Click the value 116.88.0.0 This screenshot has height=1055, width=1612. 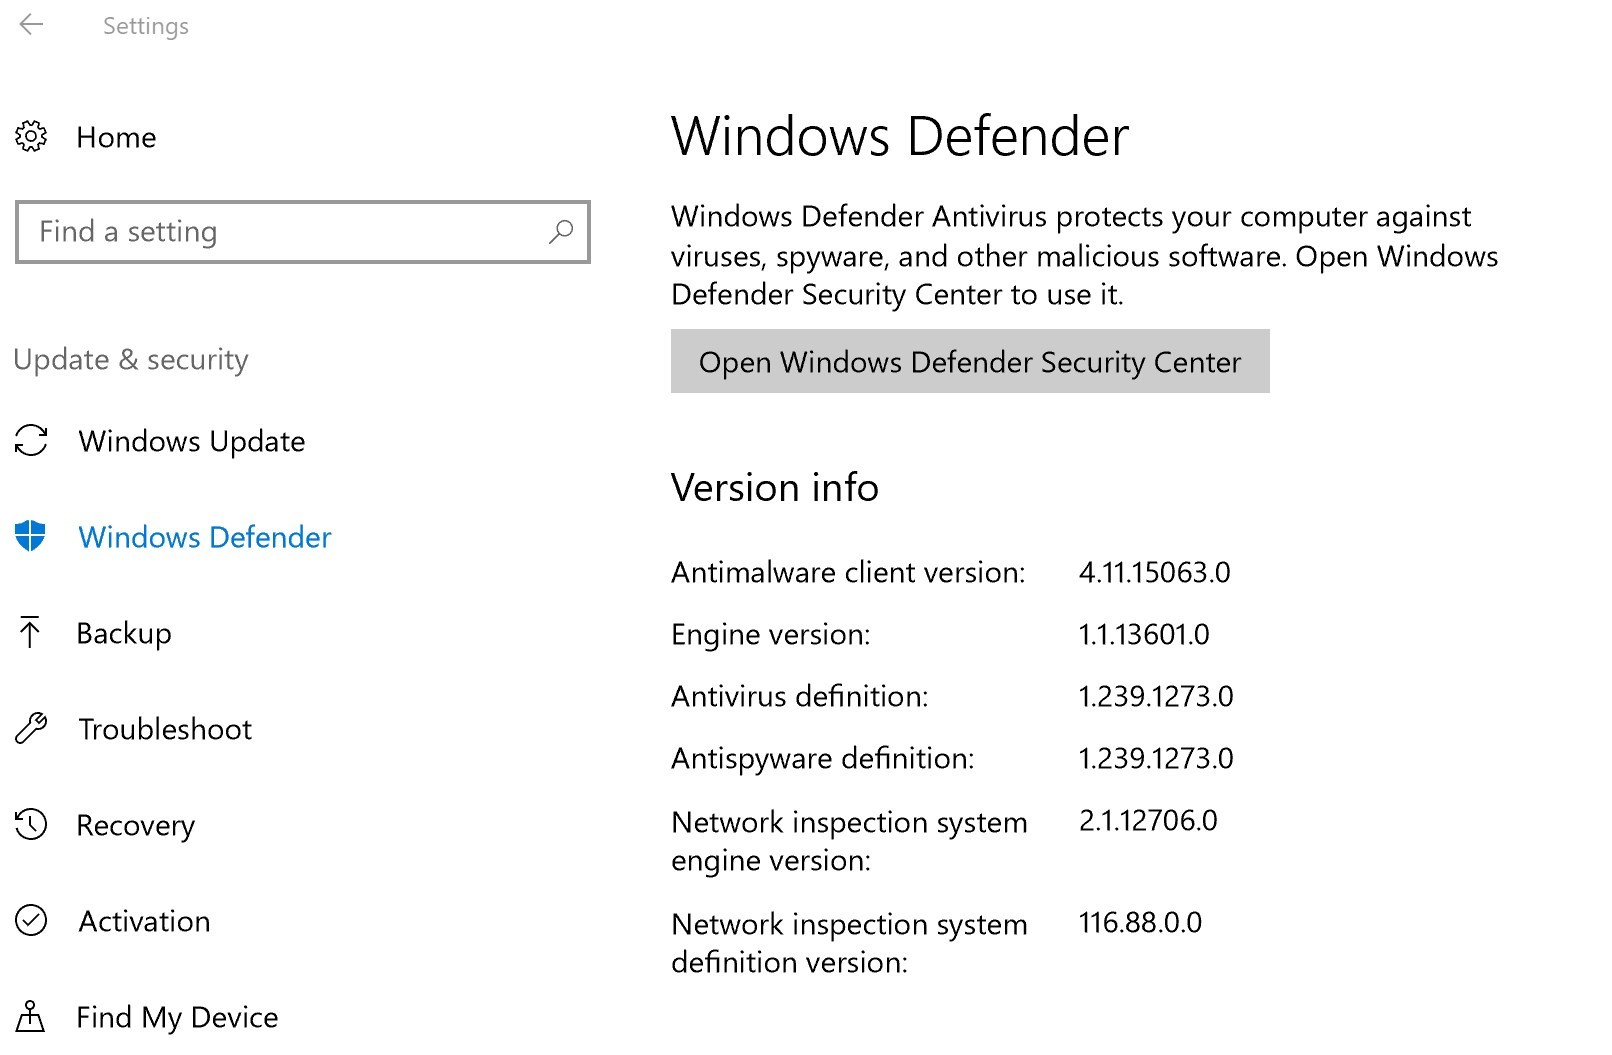1140,922
